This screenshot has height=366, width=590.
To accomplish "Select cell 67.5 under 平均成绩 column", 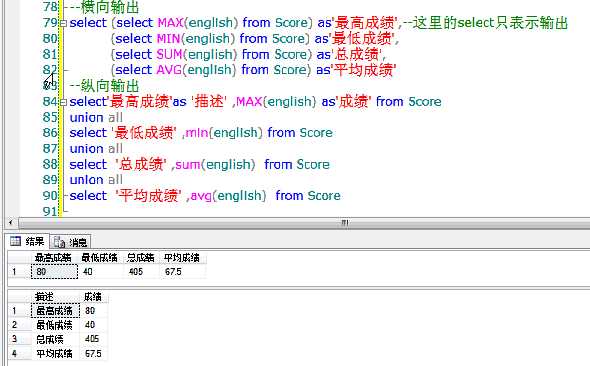I will click(183, 272).
